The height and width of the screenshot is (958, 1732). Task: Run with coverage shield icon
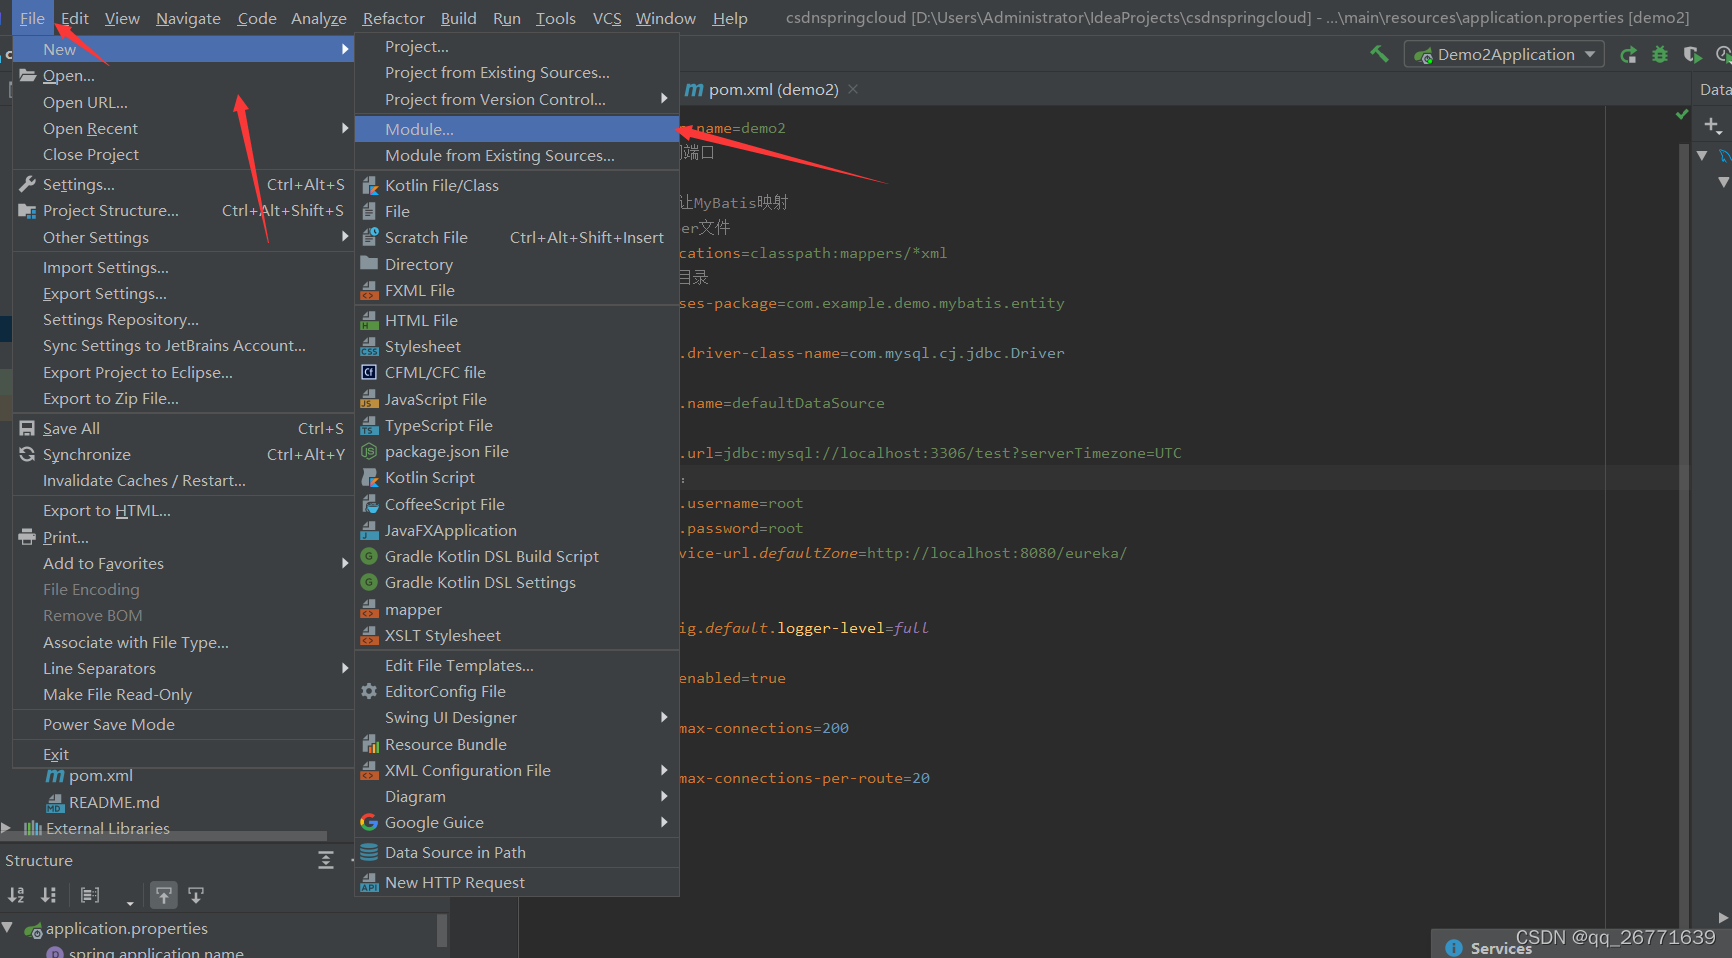pos(1692,54)
